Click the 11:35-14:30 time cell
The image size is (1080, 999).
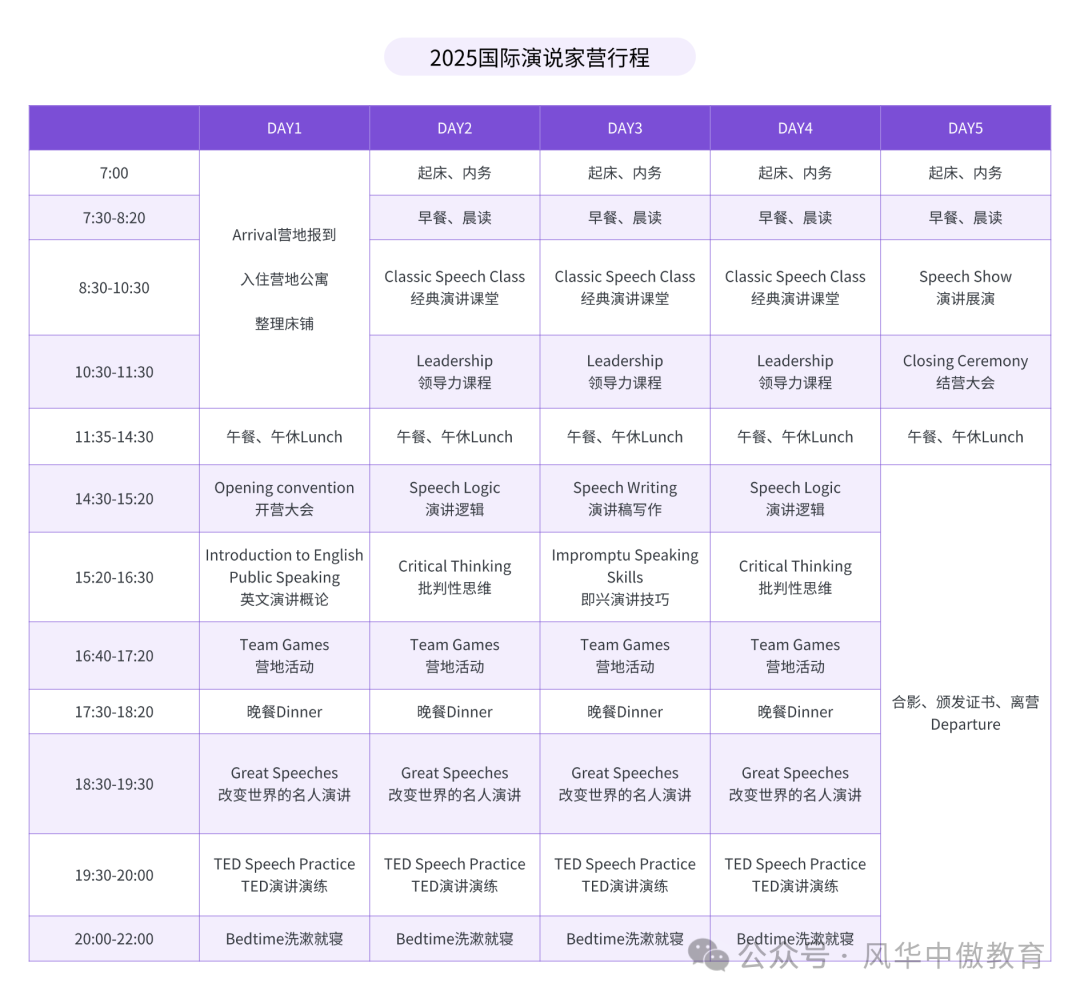(x=114, y=437)
